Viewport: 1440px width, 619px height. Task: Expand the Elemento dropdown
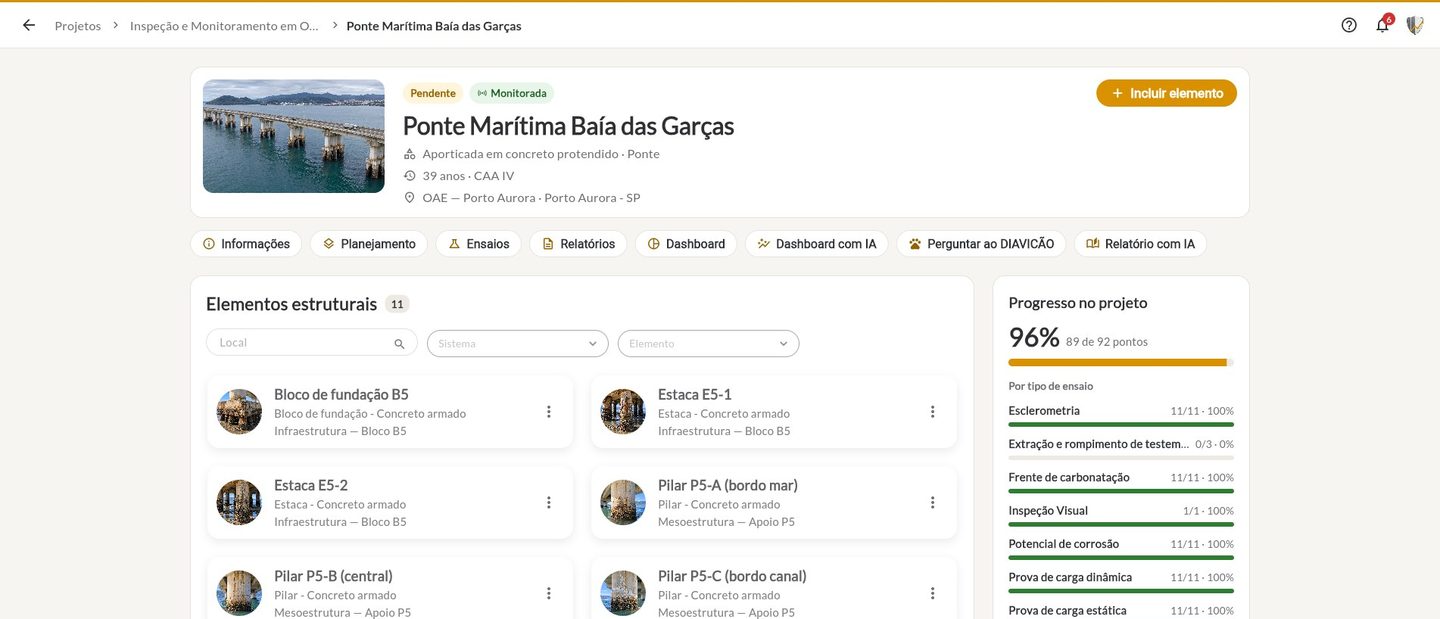pos(708,343)
